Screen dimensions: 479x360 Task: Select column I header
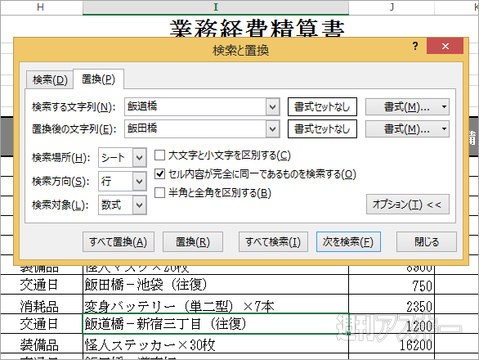pos(216,7)
